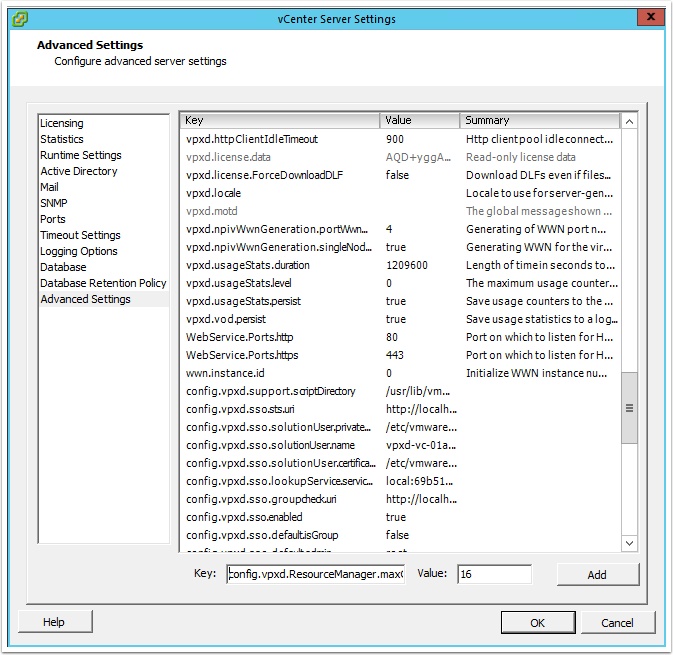Select the config.vpxd.support.scriptDirectory key

(x=271, y=391)
